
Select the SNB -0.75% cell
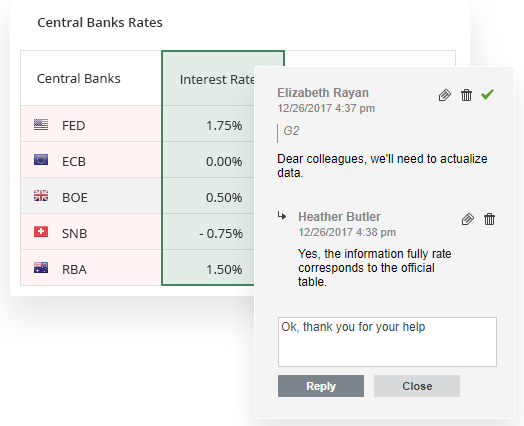(208, 232)
